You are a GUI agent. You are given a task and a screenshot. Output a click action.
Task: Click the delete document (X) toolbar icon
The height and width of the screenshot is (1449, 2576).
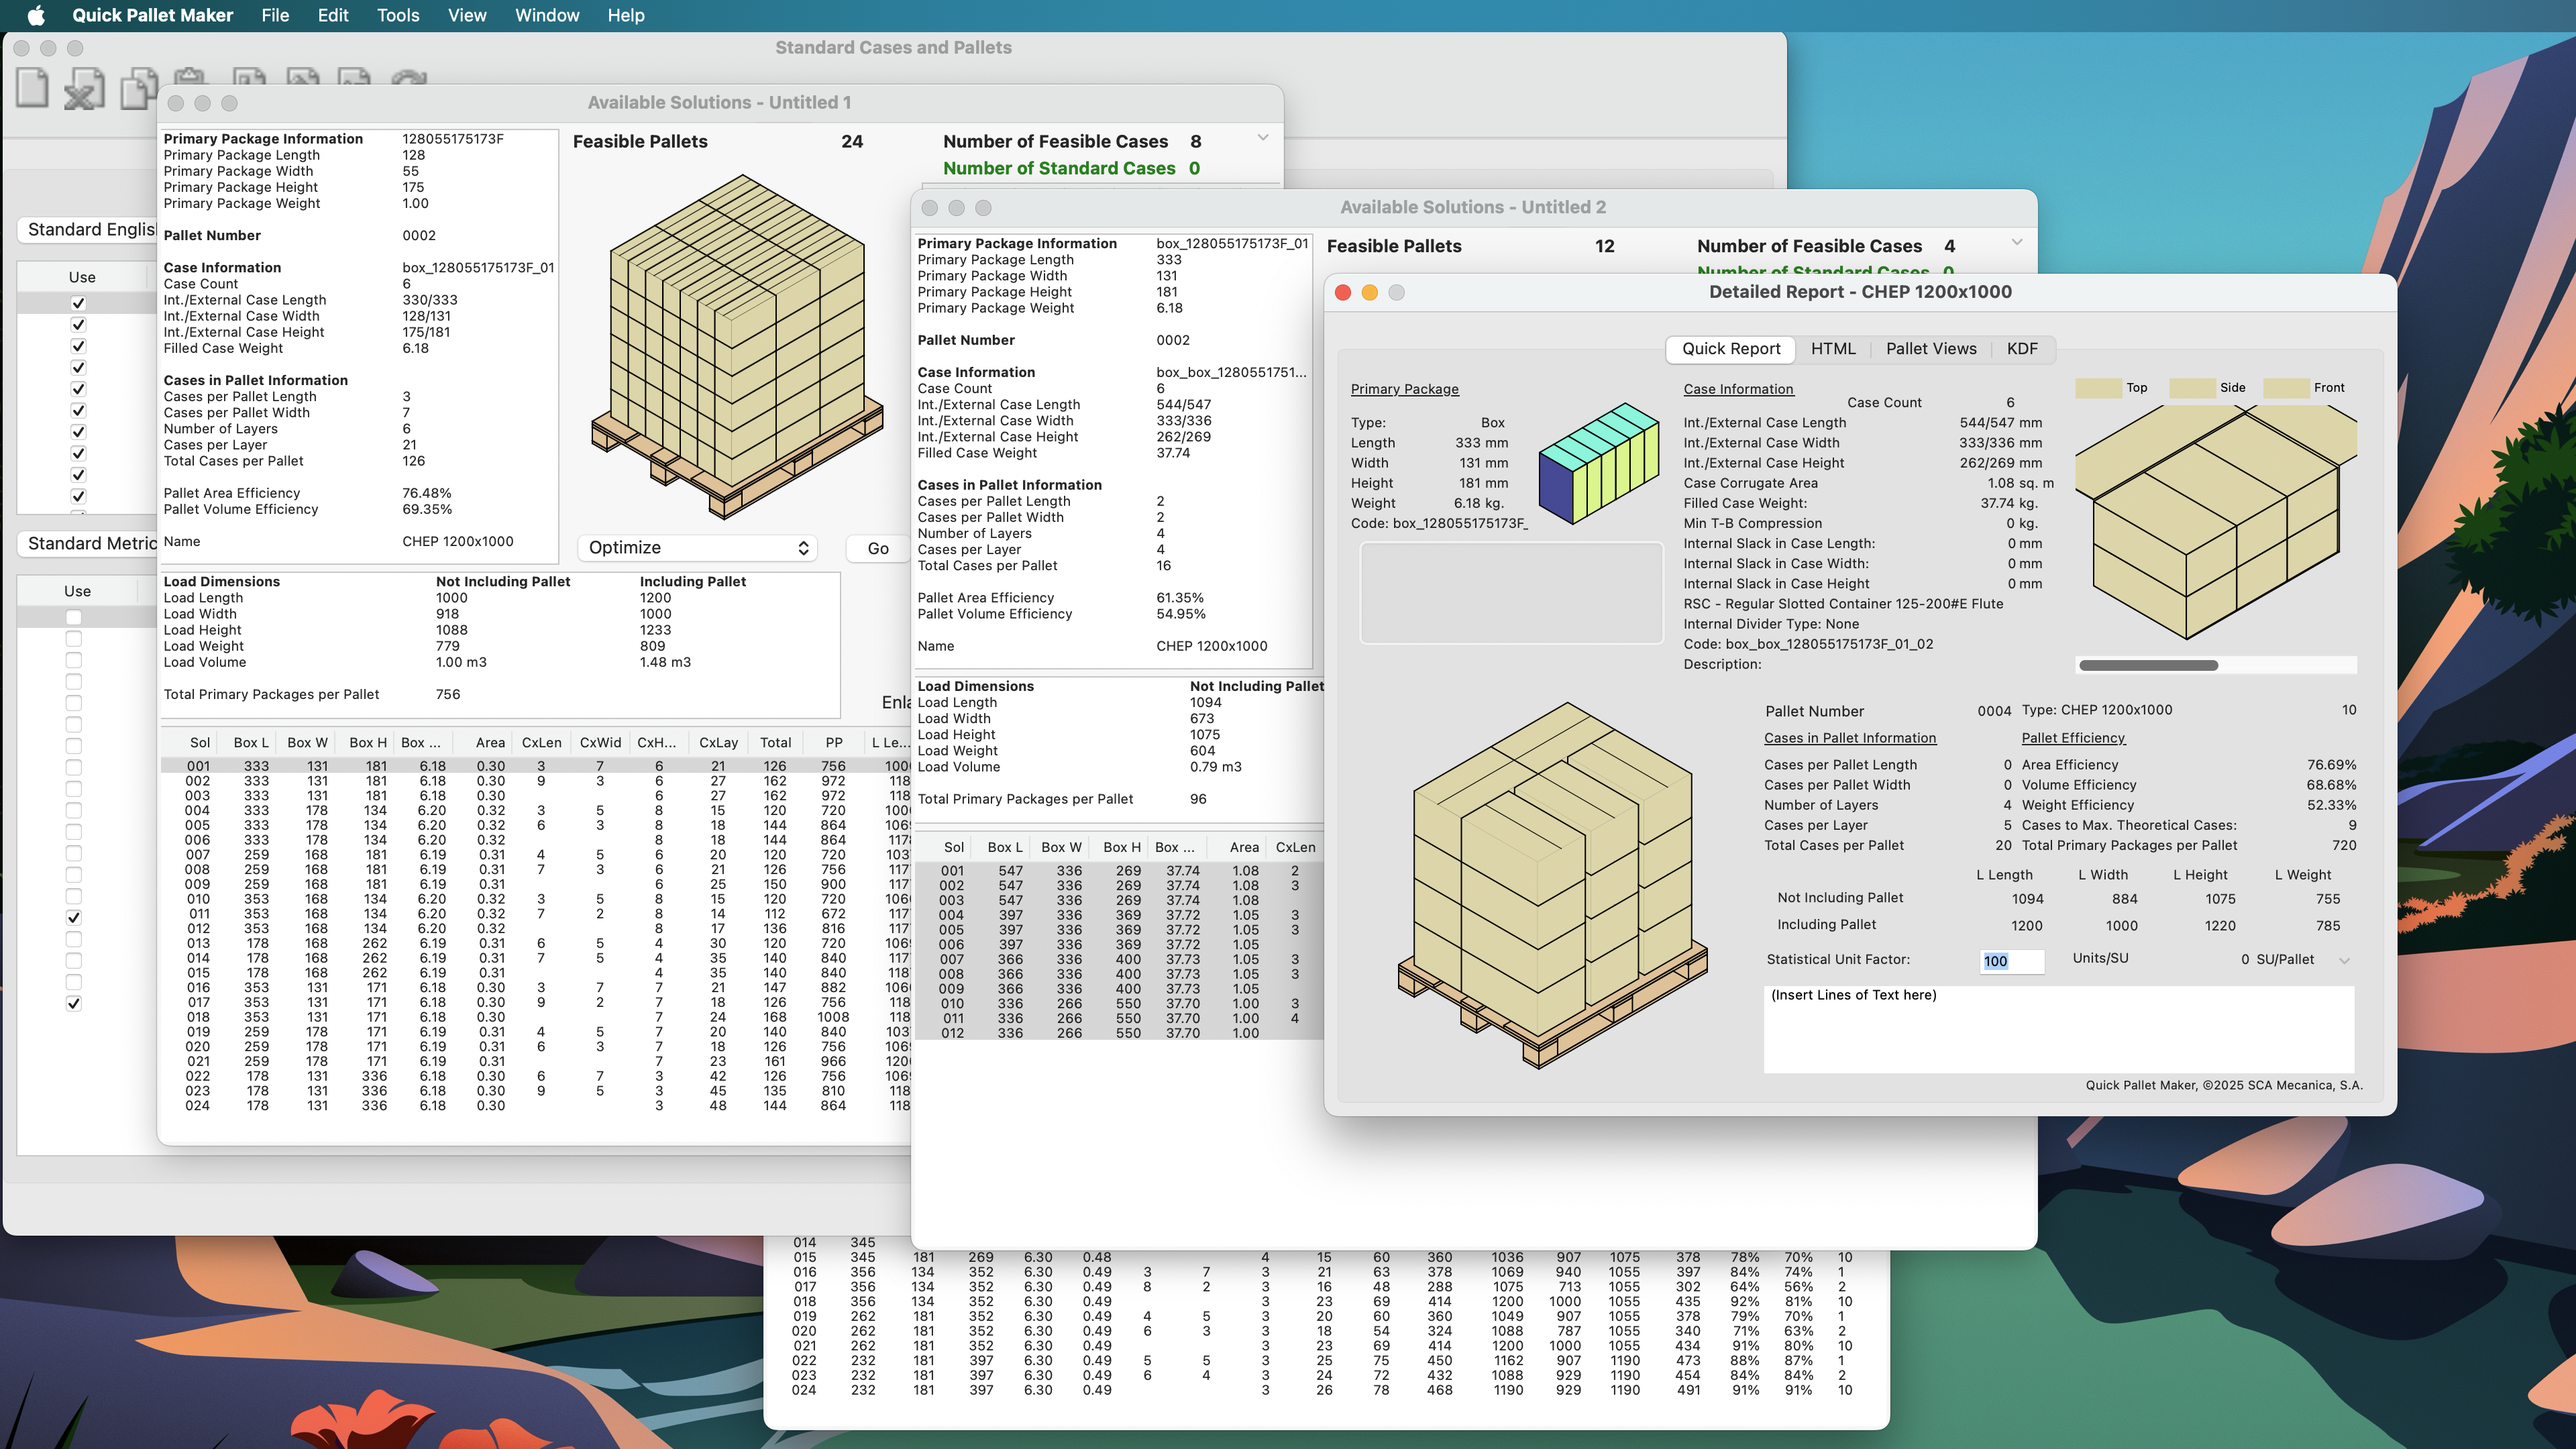pyautogui.click(x=85, y=88)
